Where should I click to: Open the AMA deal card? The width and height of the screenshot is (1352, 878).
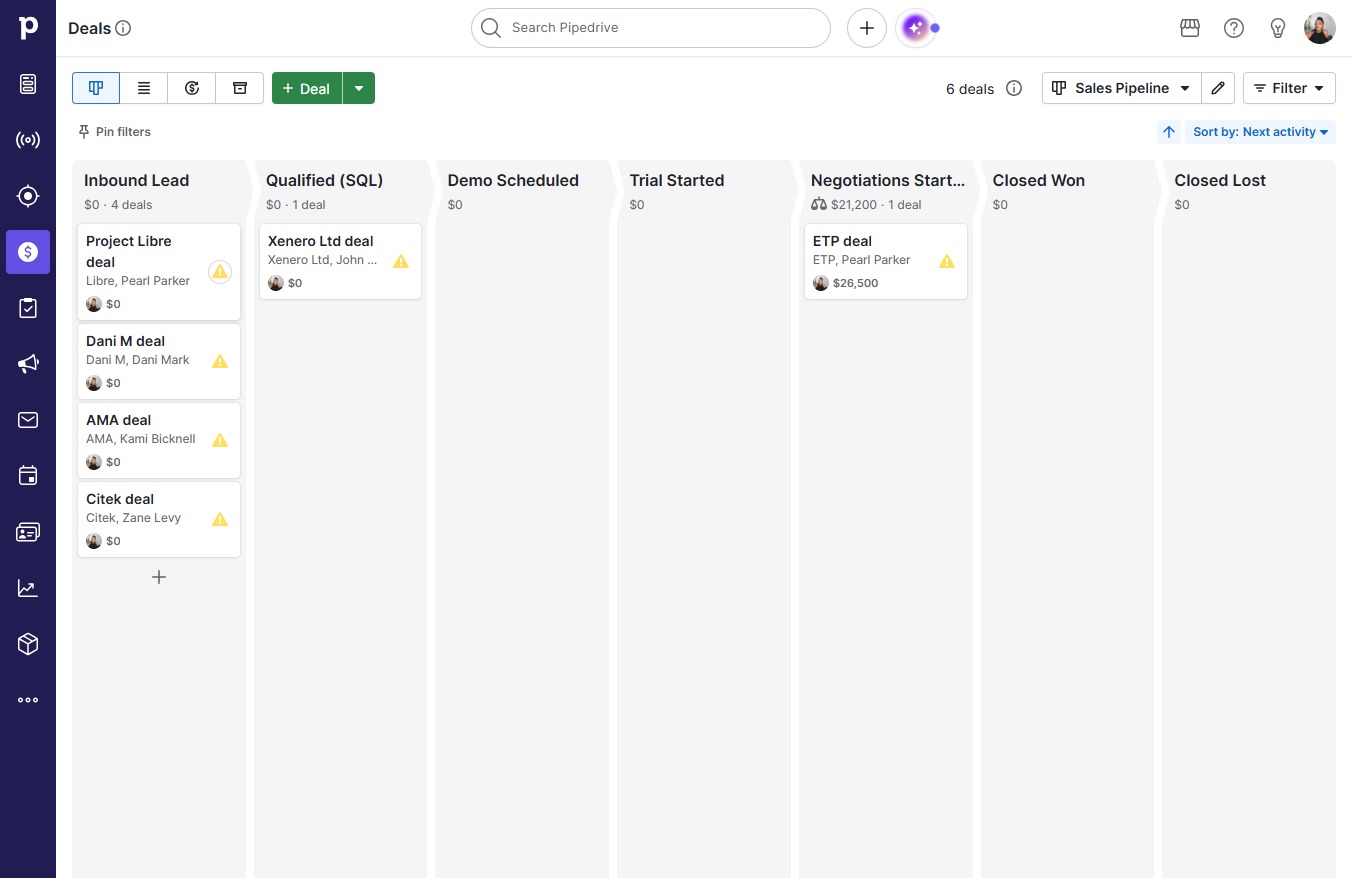(159, 440)
